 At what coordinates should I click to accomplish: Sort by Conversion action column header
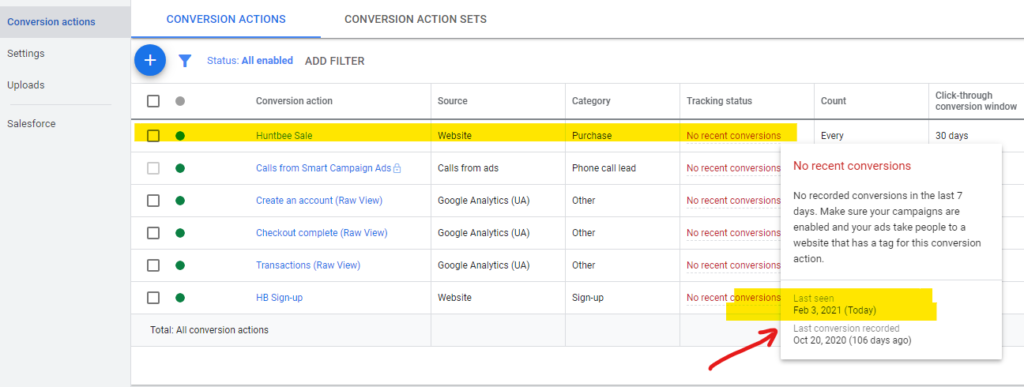click(294, 101)
